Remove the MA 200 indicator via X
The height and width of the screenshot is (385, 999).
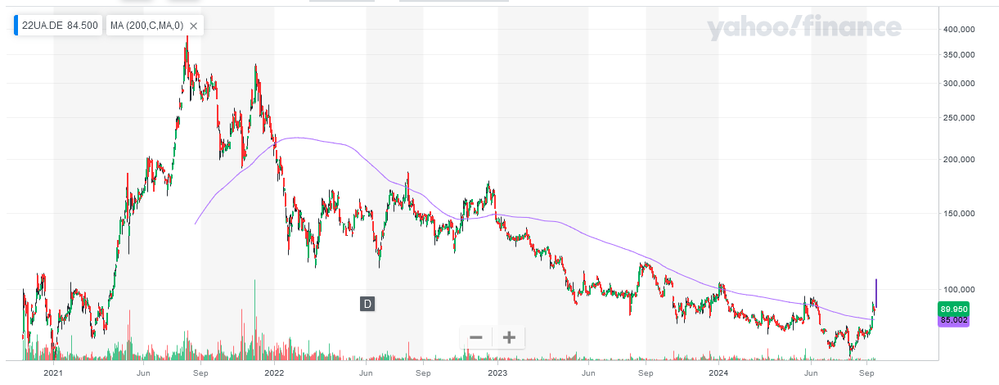(194, 26)
